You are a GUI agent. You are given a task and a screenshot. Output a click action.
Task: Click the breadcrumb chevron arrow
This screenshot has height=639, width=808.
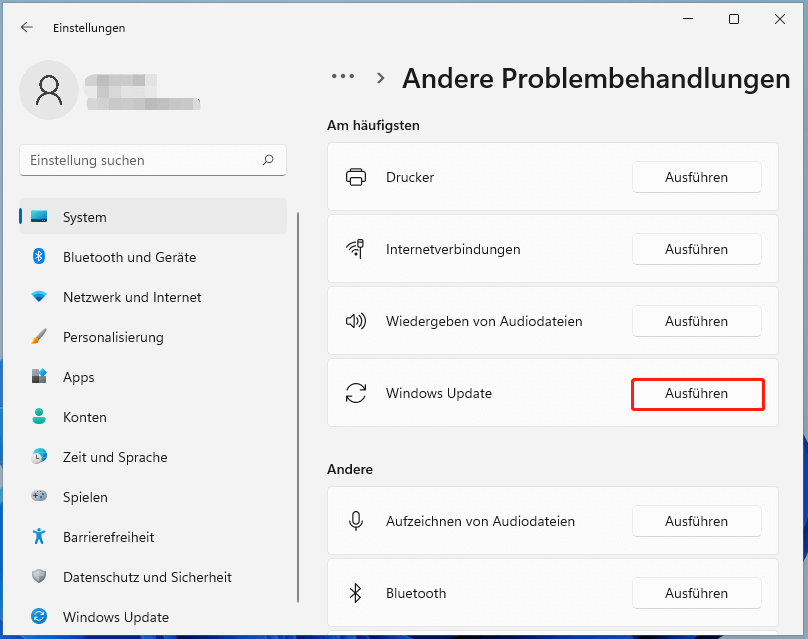381,78
